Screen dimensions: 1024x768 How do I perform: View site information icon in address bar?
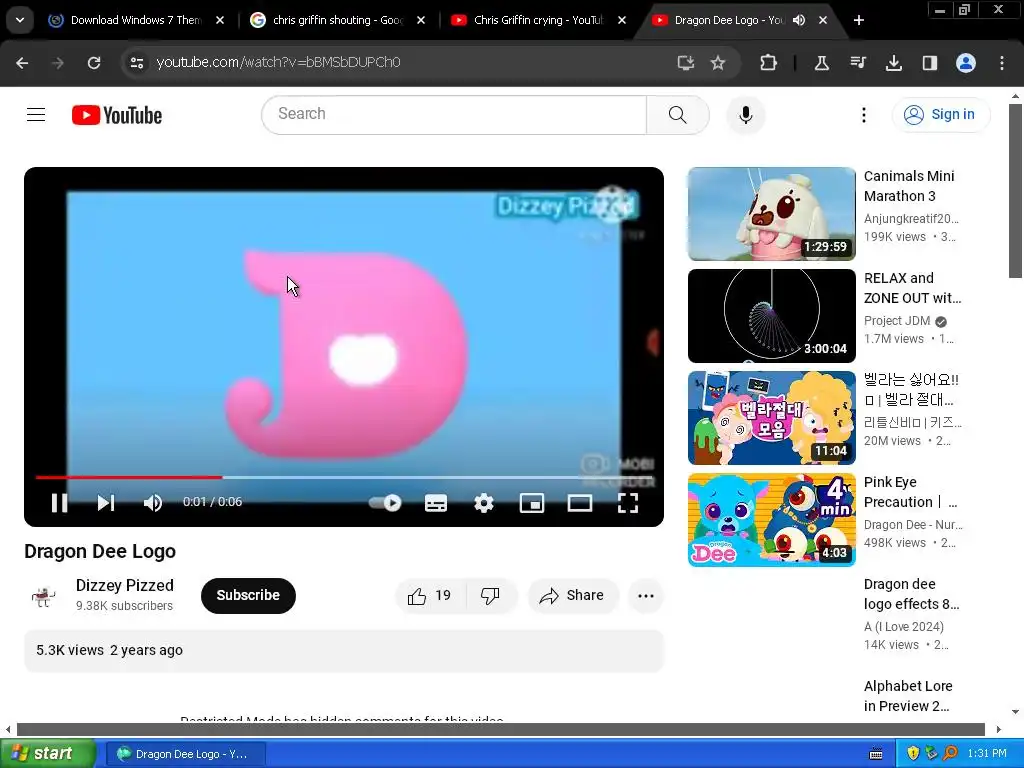point(136,63)
